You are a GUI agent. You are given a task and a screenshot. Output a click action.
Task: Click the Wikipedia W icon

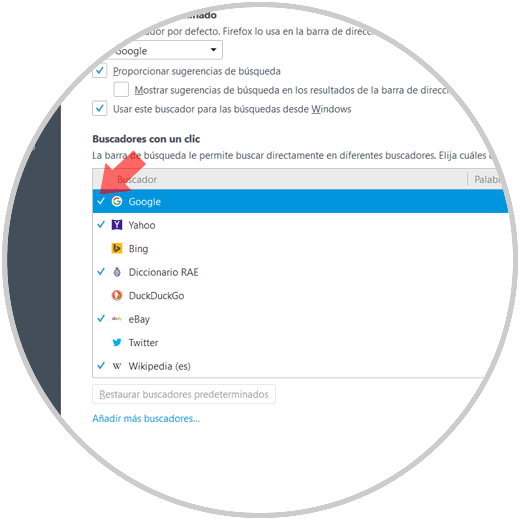tap(117, 366)
